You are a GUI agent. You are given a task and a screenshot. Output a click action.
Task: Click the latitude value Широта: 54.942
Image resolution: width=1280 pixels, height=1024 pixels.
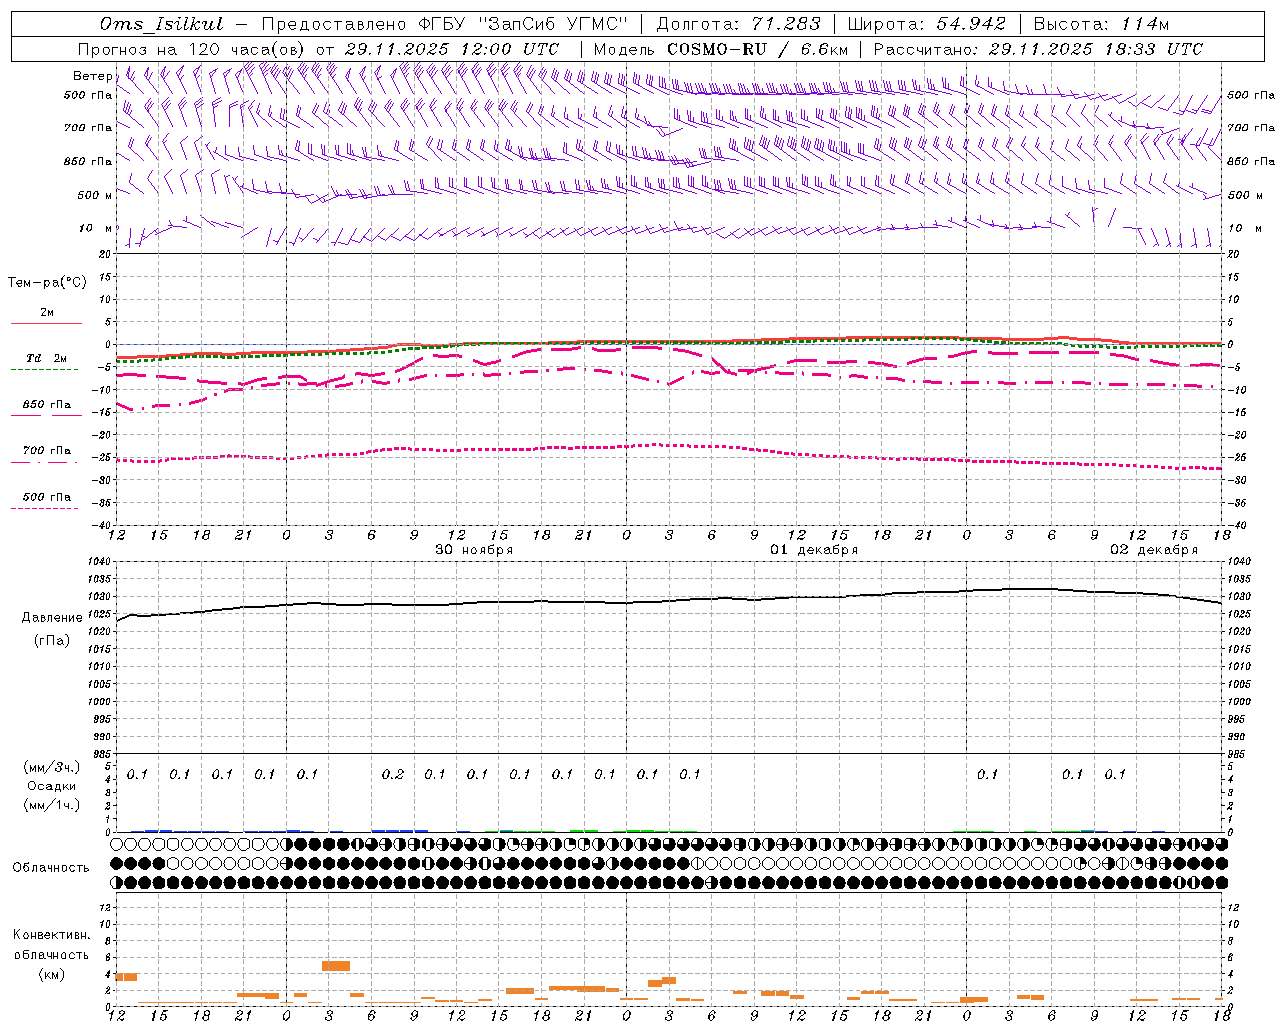pos(926,24)
